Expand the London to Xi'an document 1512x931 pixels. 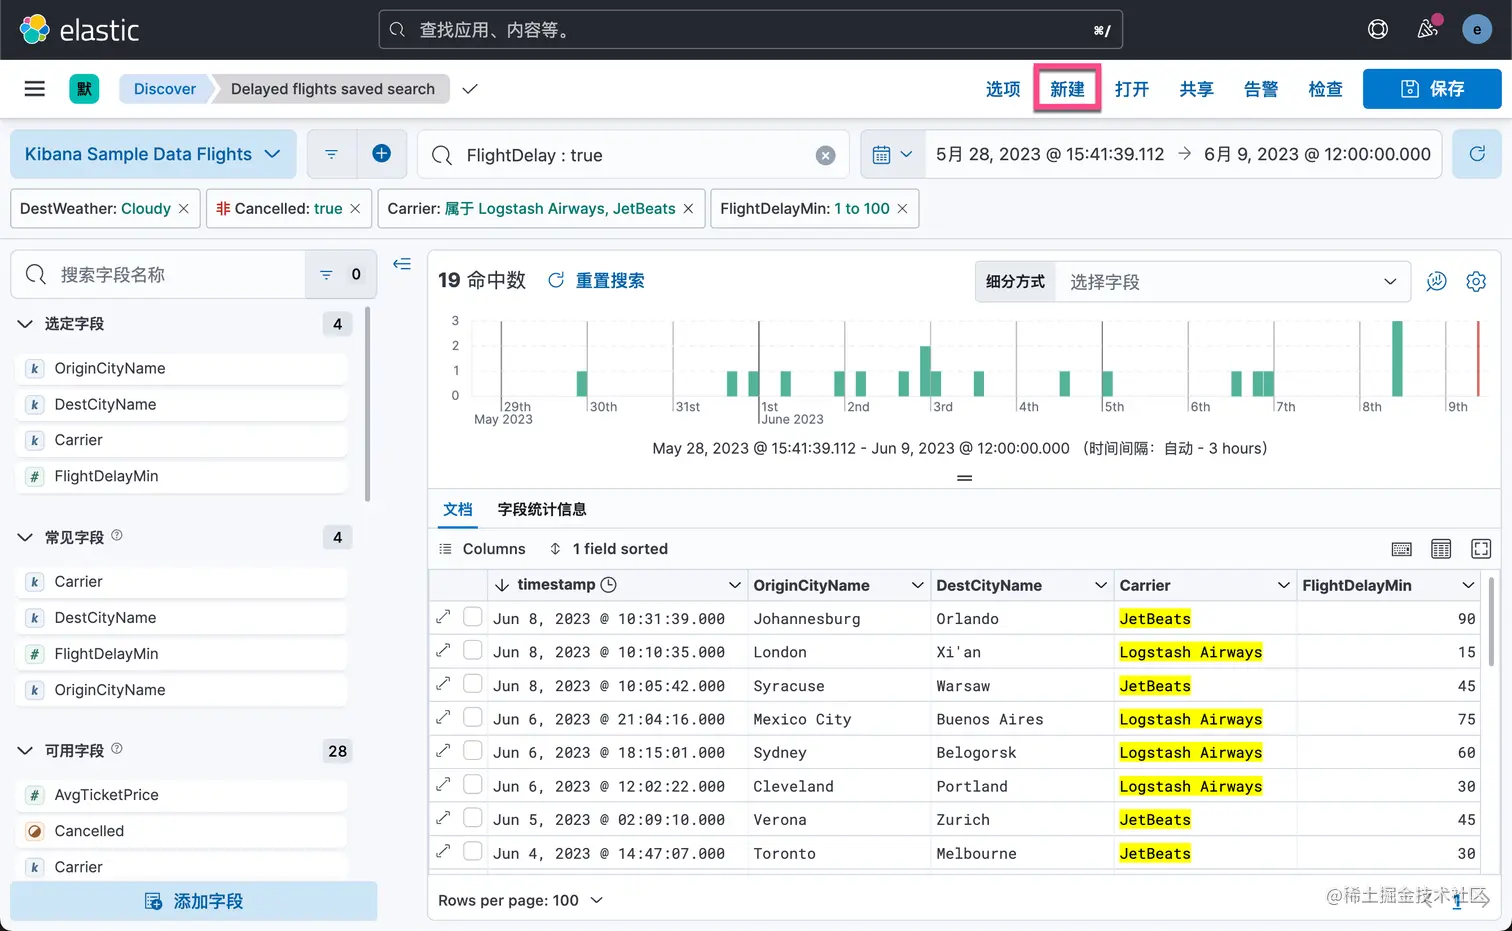(443, 651)
